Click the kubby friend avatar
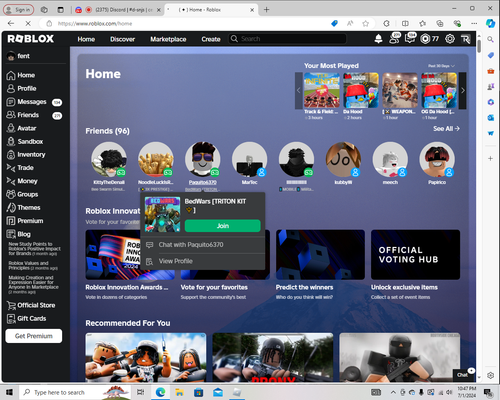Image resolution: width=500 pixels, height=400 pixels. [x=343, y=159]
